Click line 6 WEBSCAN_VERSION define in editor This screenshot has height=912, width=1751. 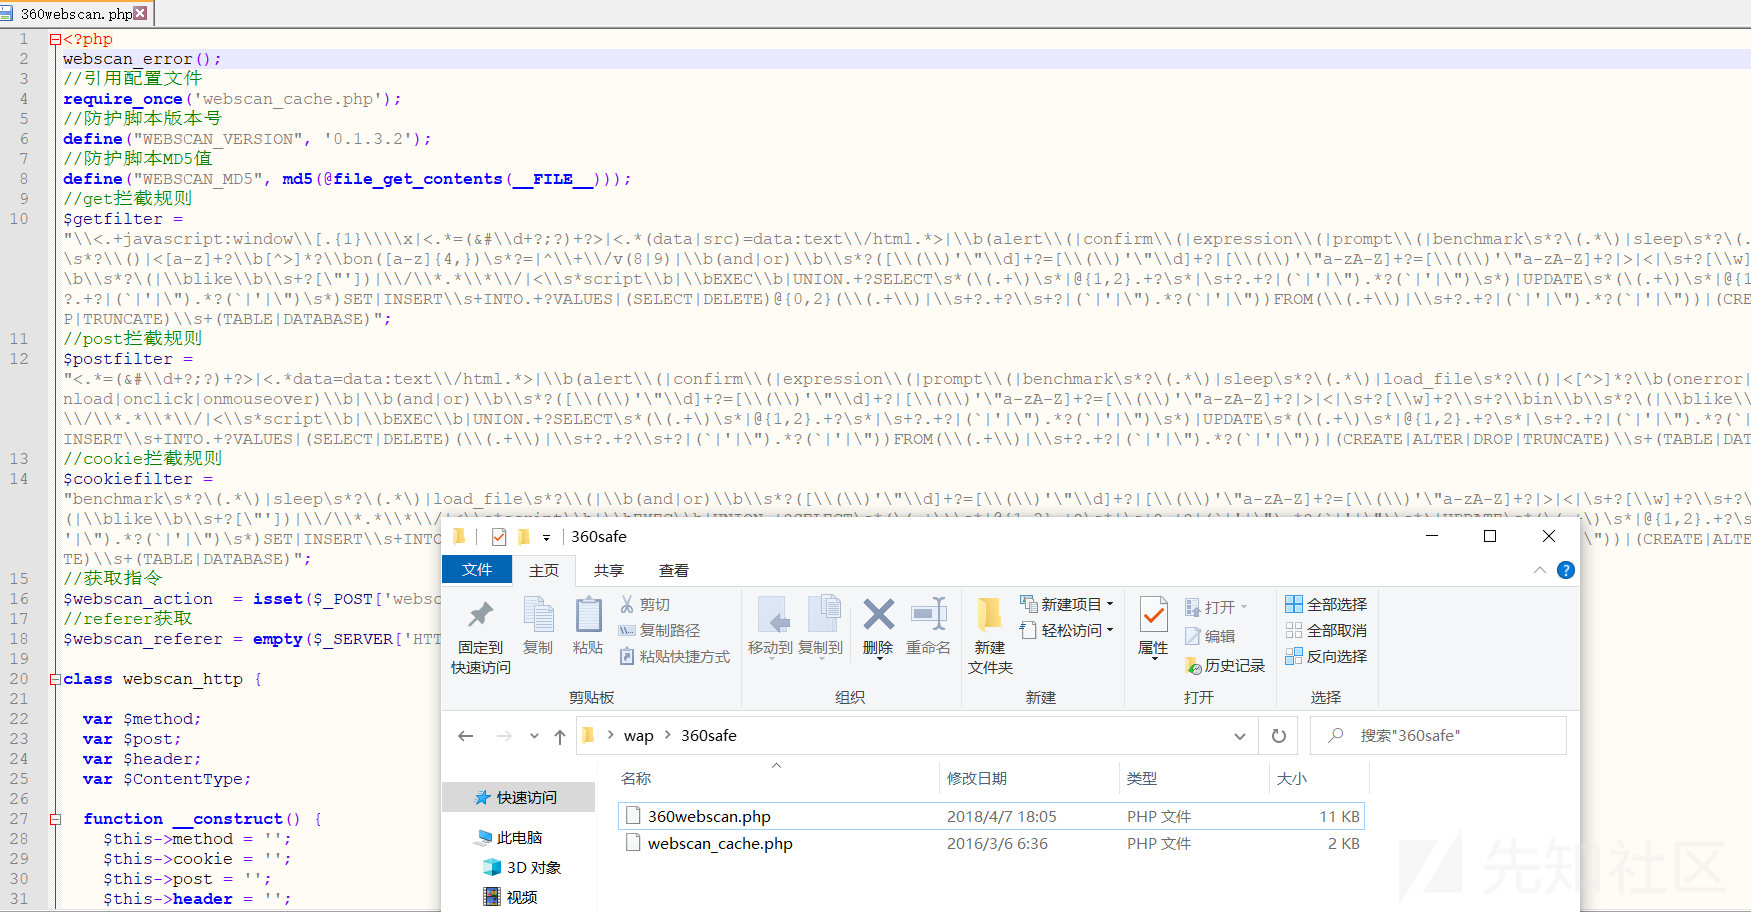[247, 139]
